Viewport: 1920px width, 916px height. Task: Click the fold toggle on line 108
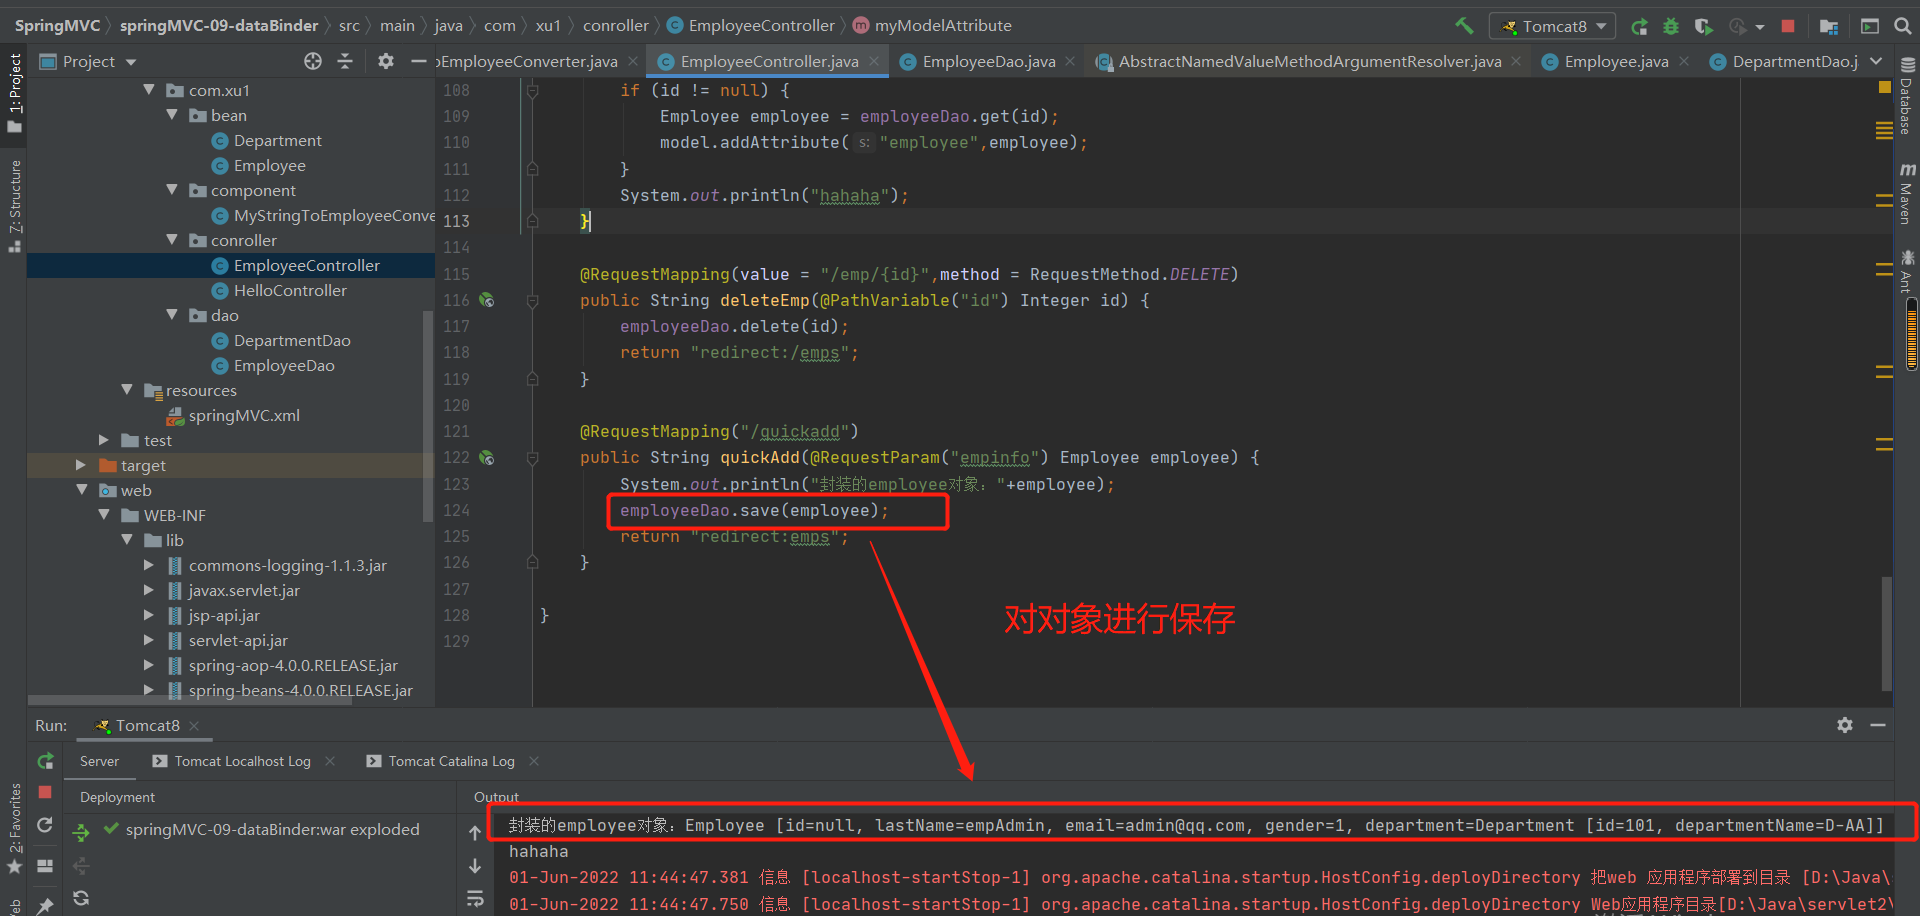pyautogui.click(x=532, y=91)
